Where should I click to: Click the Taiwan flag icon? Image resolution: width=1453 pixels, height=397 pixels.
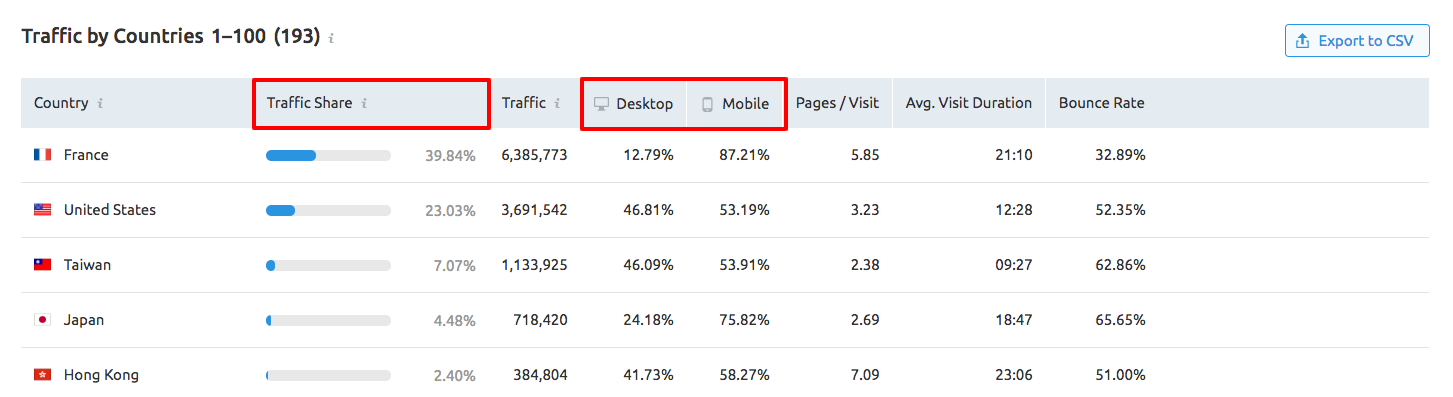[42, 265]
